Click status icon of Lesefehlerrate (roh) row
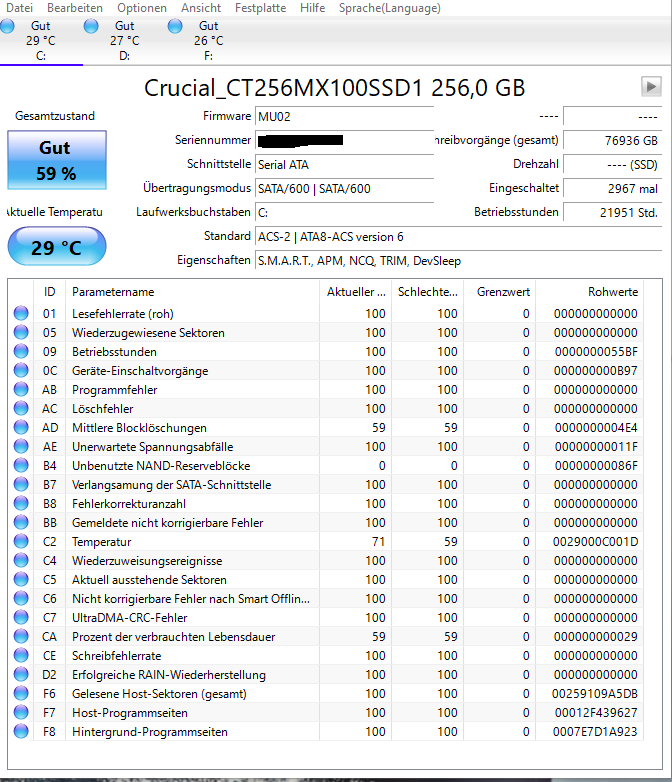Image resolution: width=672 pixels, height=782 pixels. pyautogui.click(x=21, y=313)
